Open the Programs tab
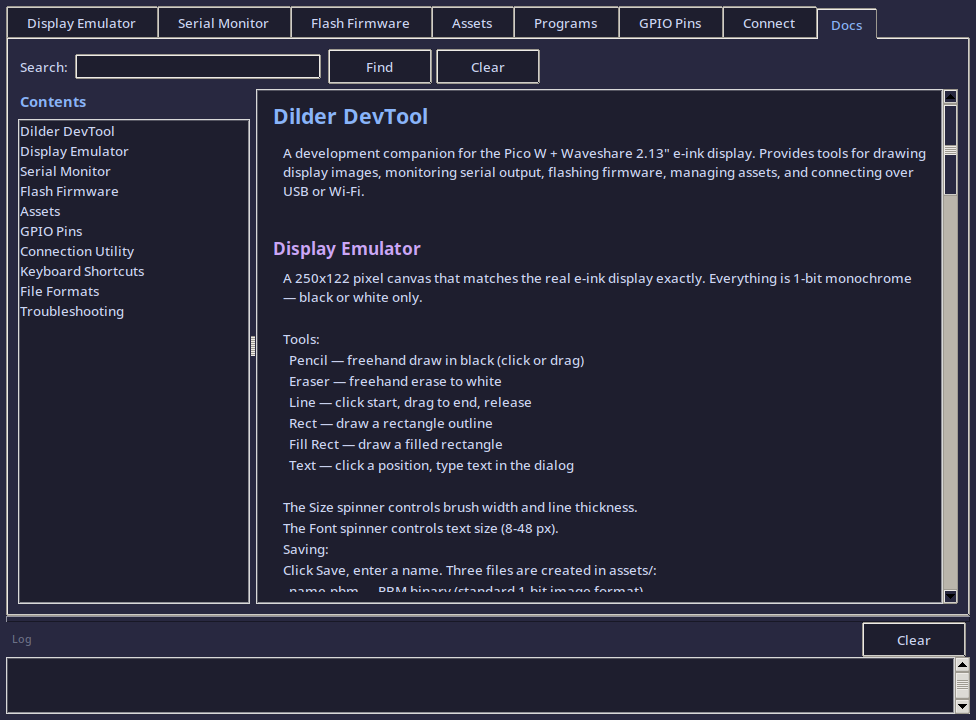 pos(565,23)
